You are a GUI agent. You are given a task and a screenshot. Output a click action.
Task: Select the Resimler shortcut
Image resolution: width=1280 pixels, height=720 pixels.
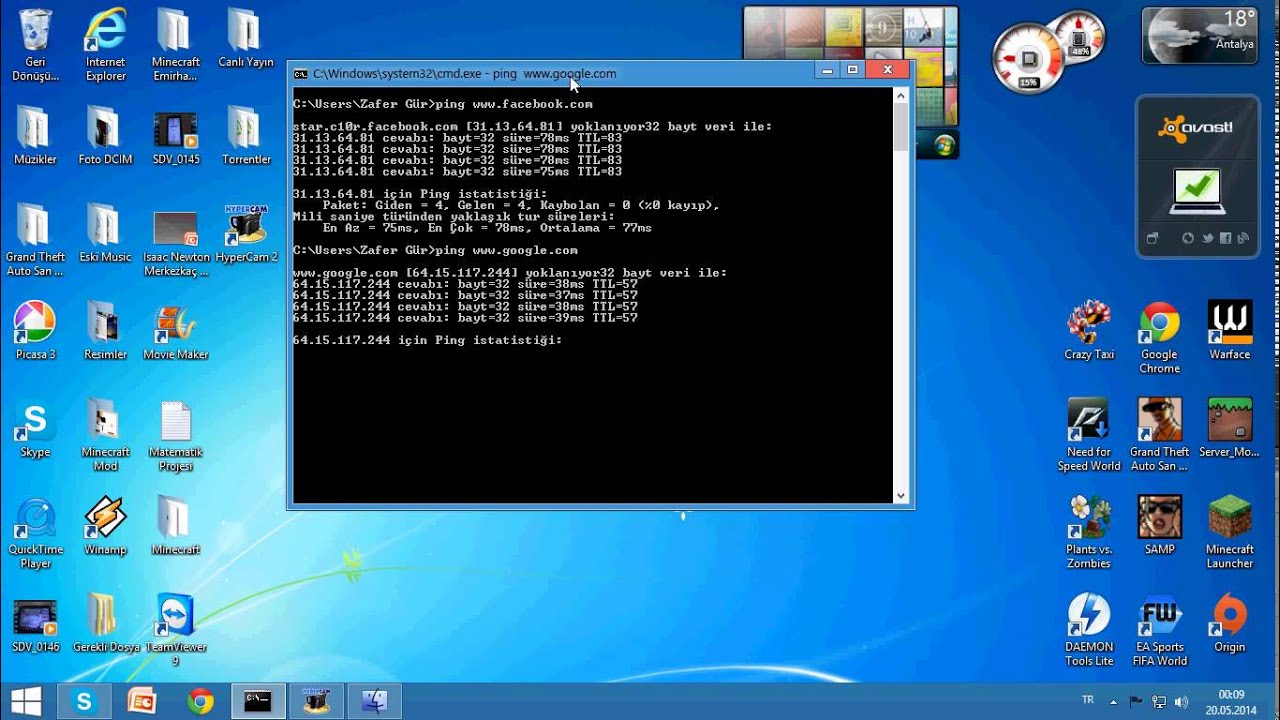pos(106,330)
